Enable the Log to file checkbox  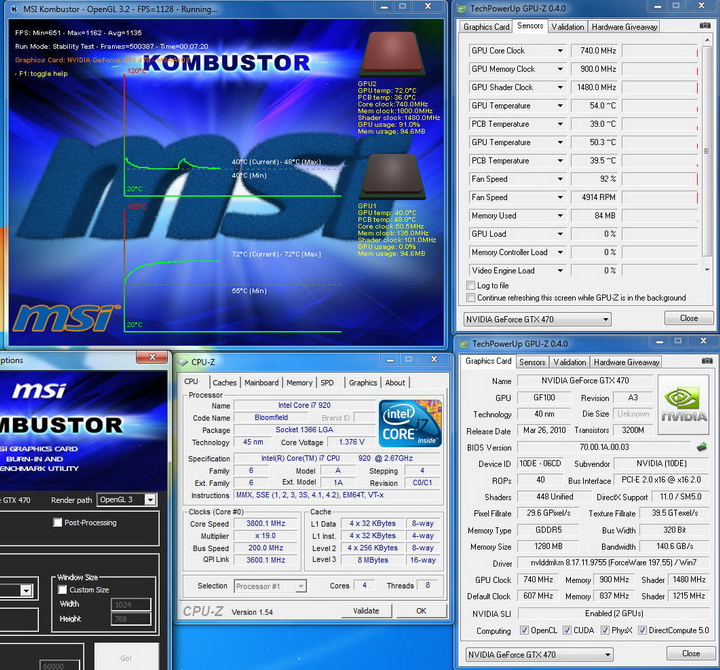click(x=470, y=285)
